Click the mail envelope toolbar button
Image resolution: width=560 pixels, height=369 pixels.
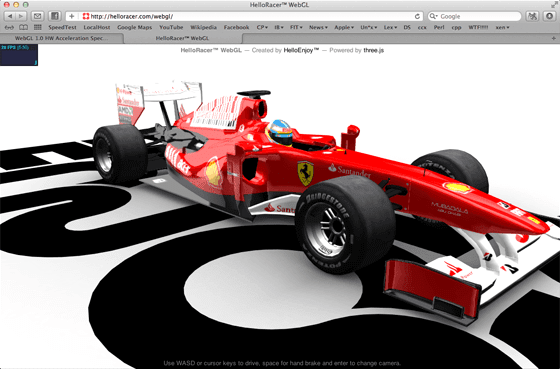pyautogui.click(x=38, y=16)
